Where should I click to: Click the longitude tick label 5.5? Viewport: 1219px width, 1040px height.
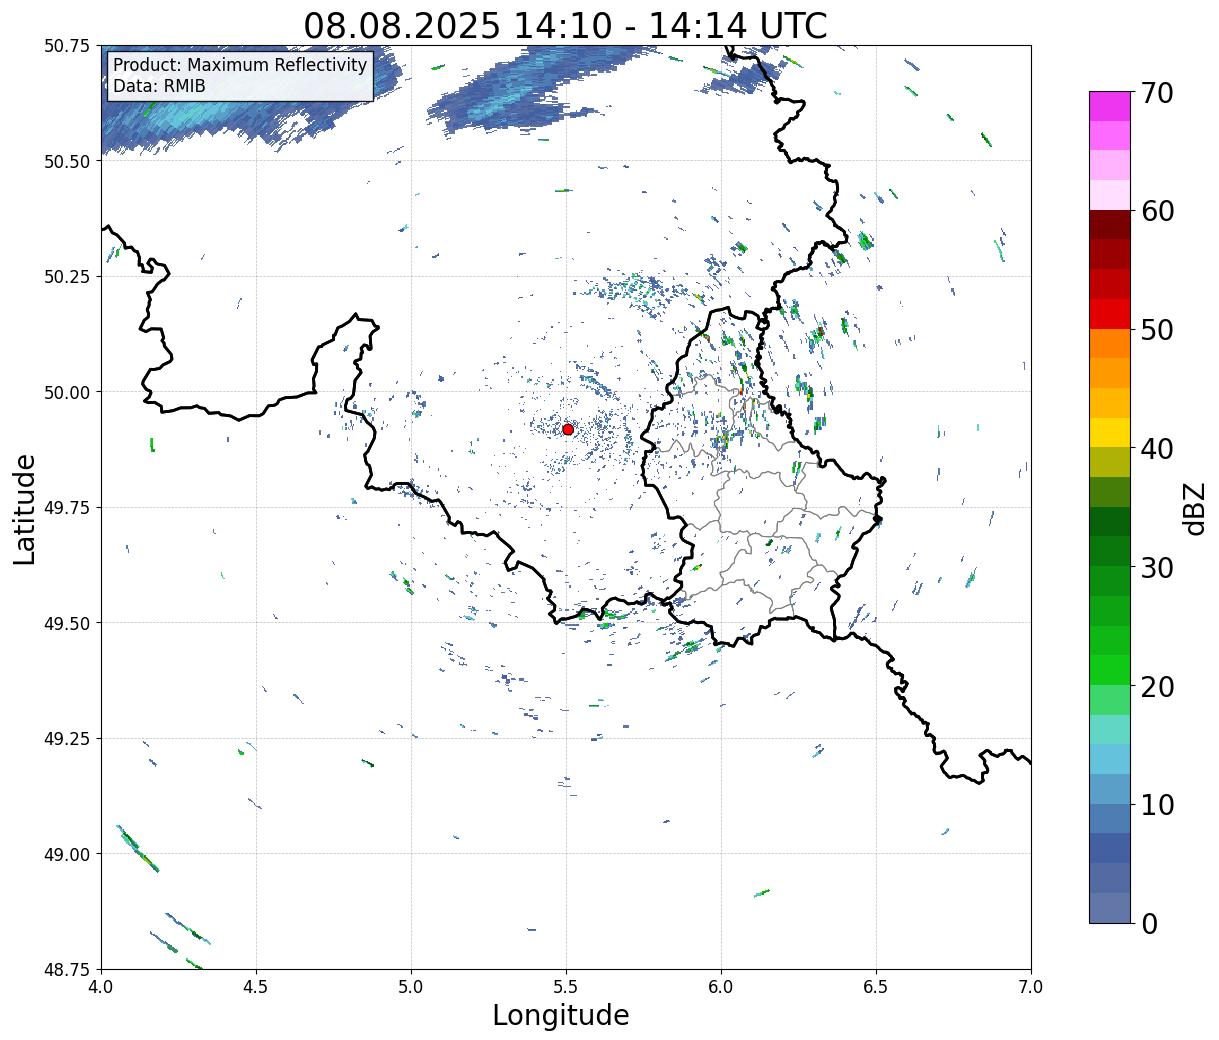pyautogui.click(x=566, y=987)
